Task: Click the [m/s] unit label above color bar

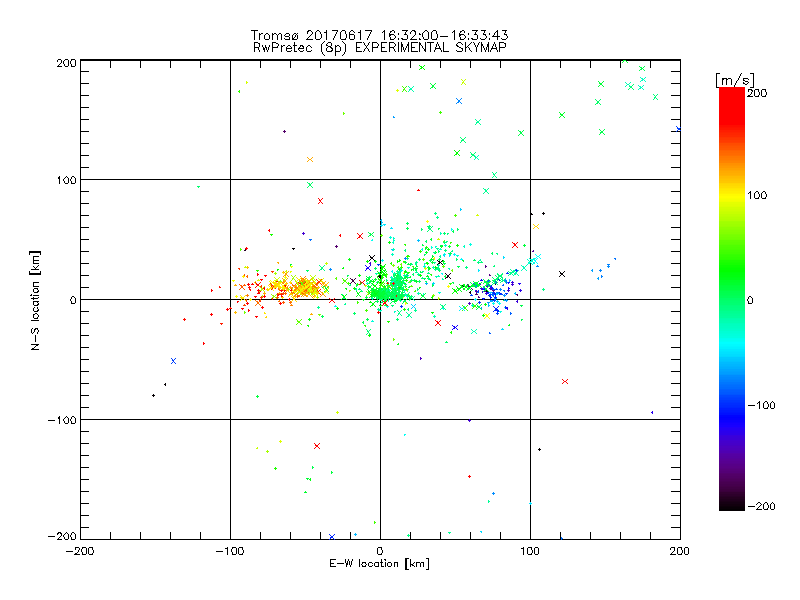Action: pyautogui.click(x=735, y=80)
